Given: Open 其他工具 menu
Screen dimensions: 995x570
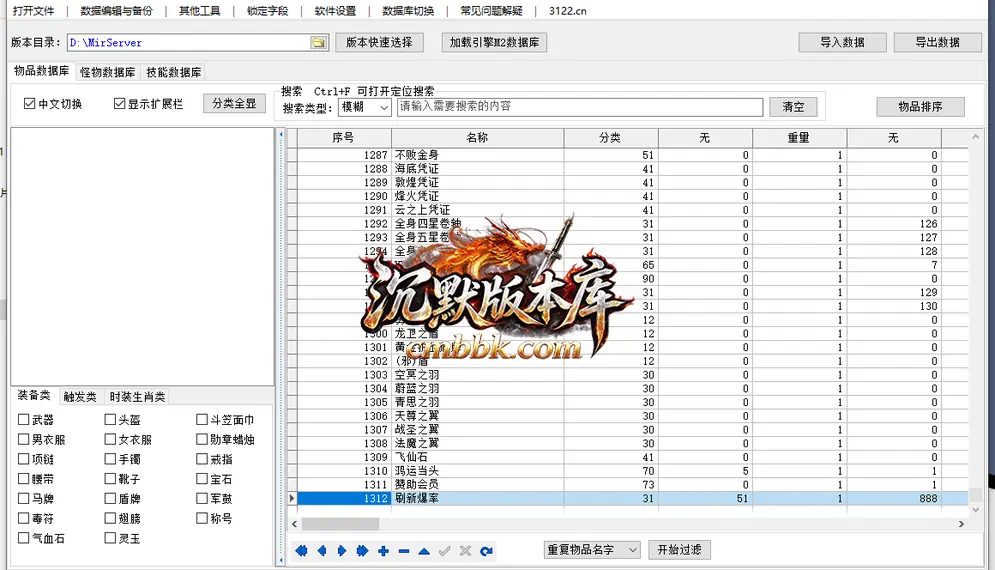Looking at the screenshot, I should (200, 11).
